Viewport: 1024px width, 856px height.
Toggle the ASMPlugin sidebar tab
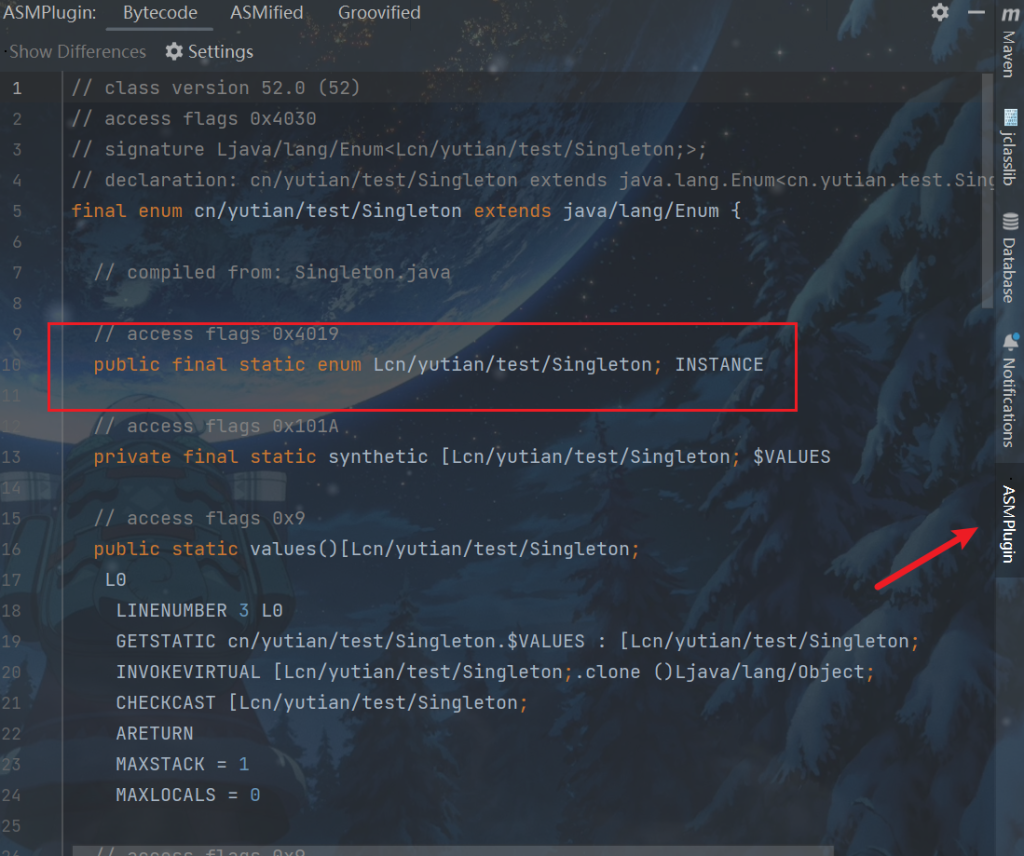(x=1009, y=522)
